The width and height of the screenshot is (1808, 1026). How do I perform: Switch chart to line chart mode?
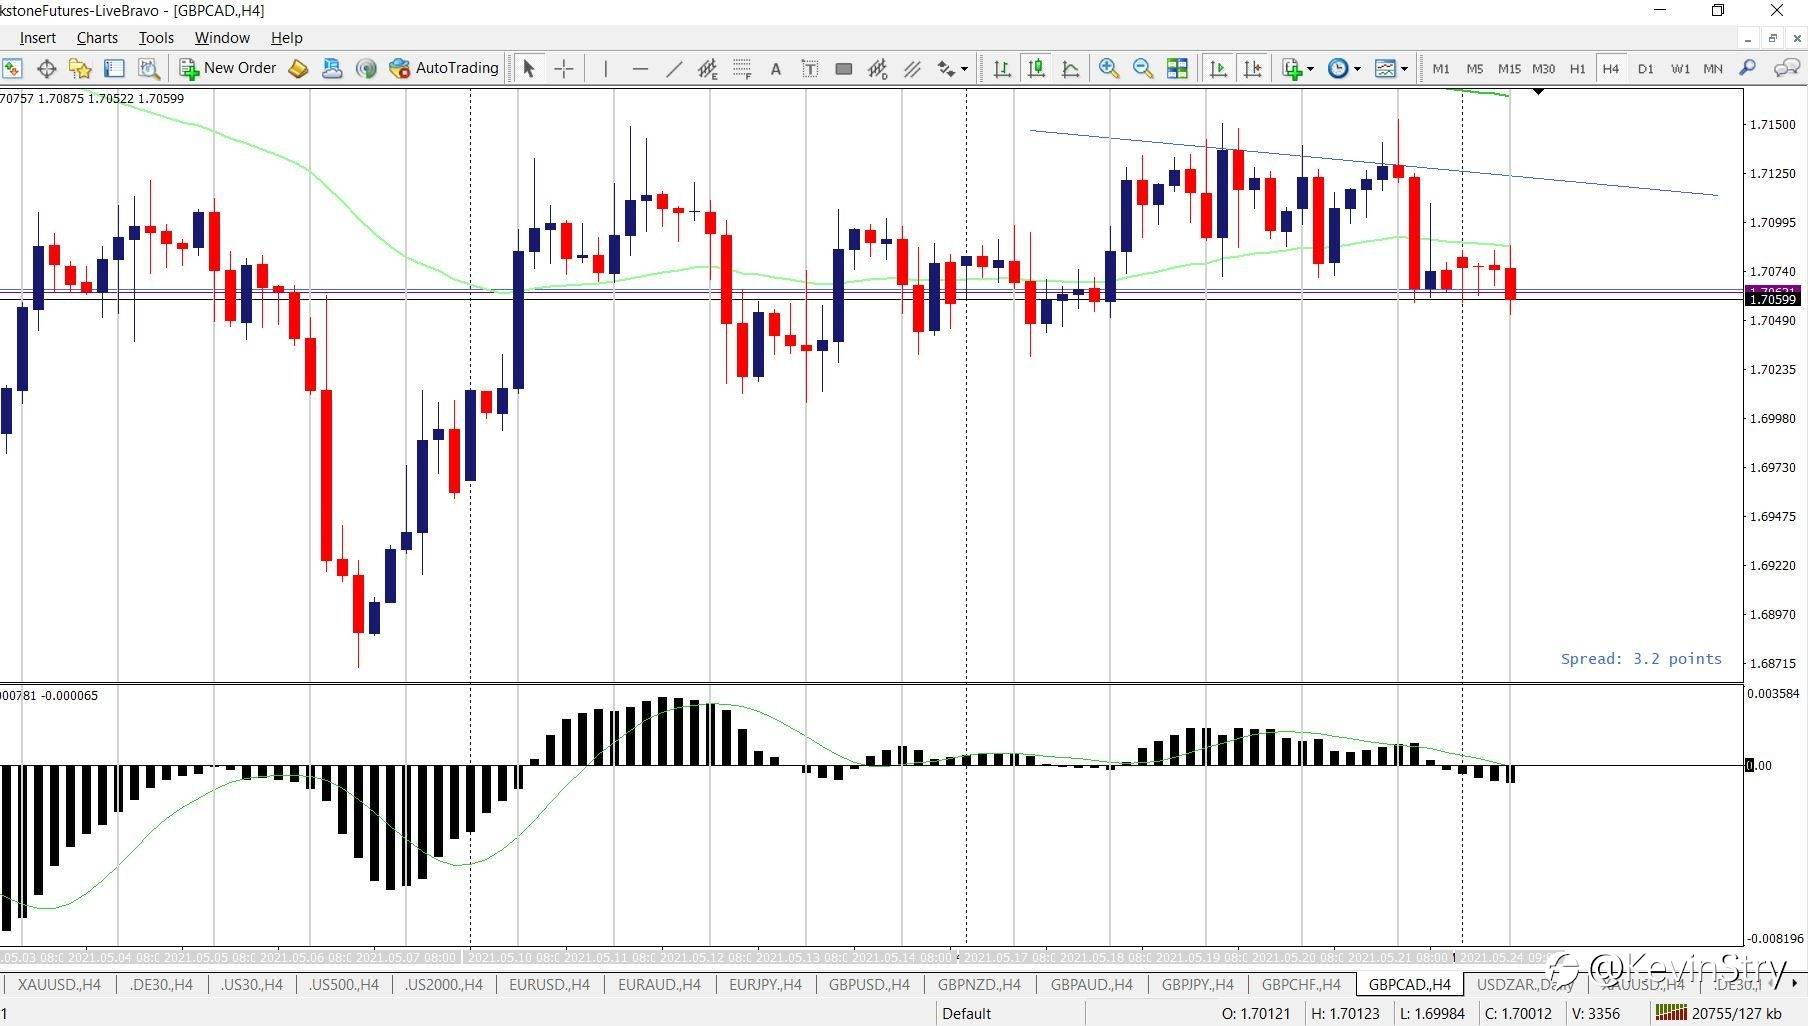(x=1070, y=68)
